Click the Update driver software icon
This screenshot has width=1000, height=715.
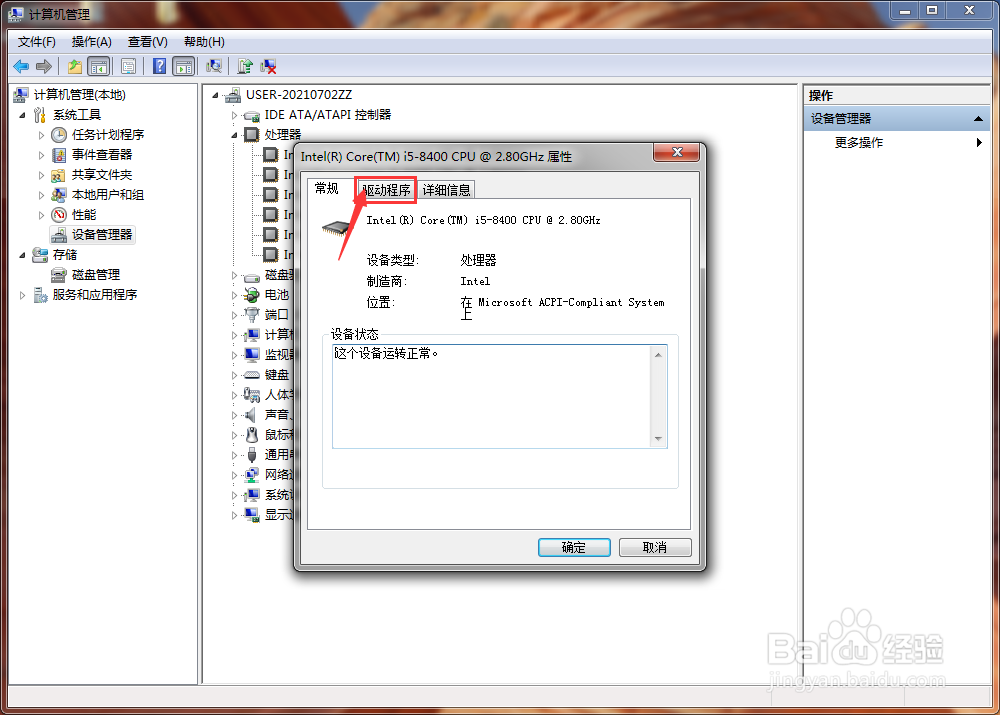coord(245,66)
